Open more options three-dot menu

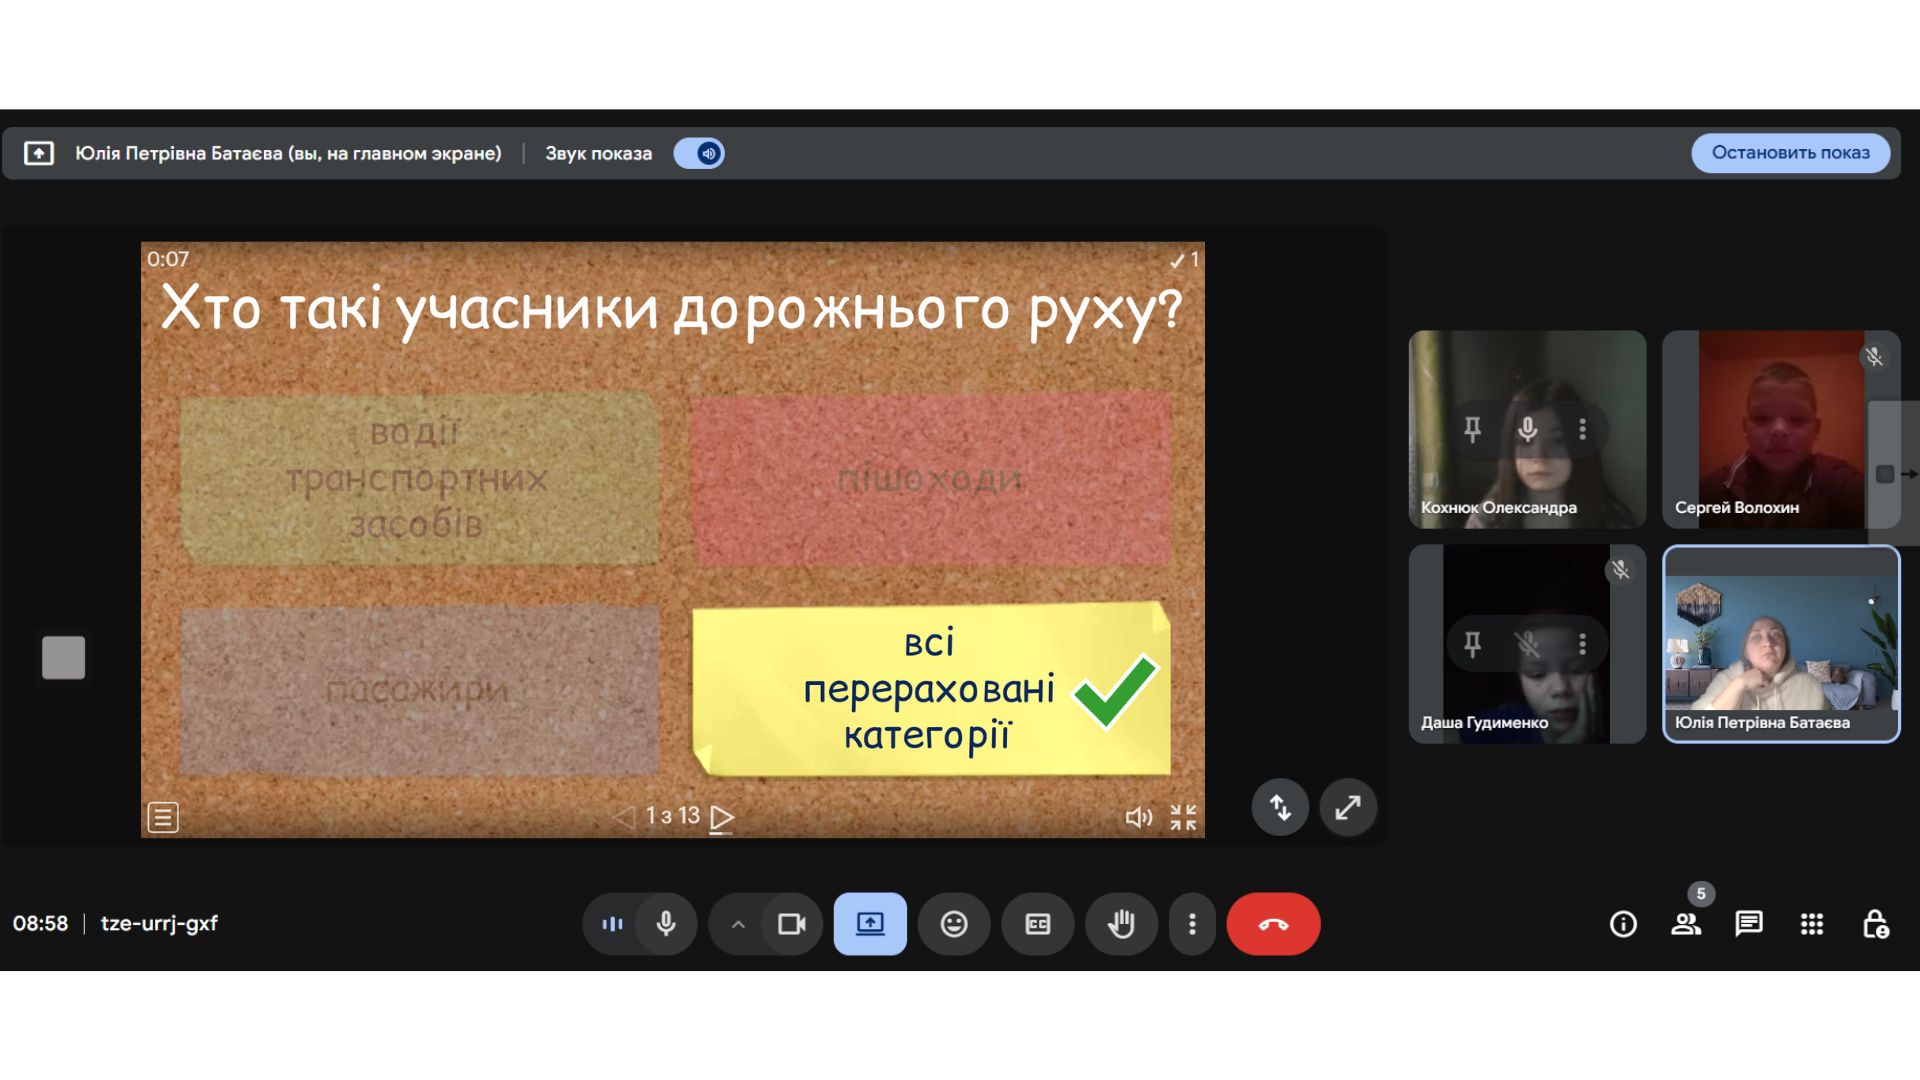tap(1192, 924)
